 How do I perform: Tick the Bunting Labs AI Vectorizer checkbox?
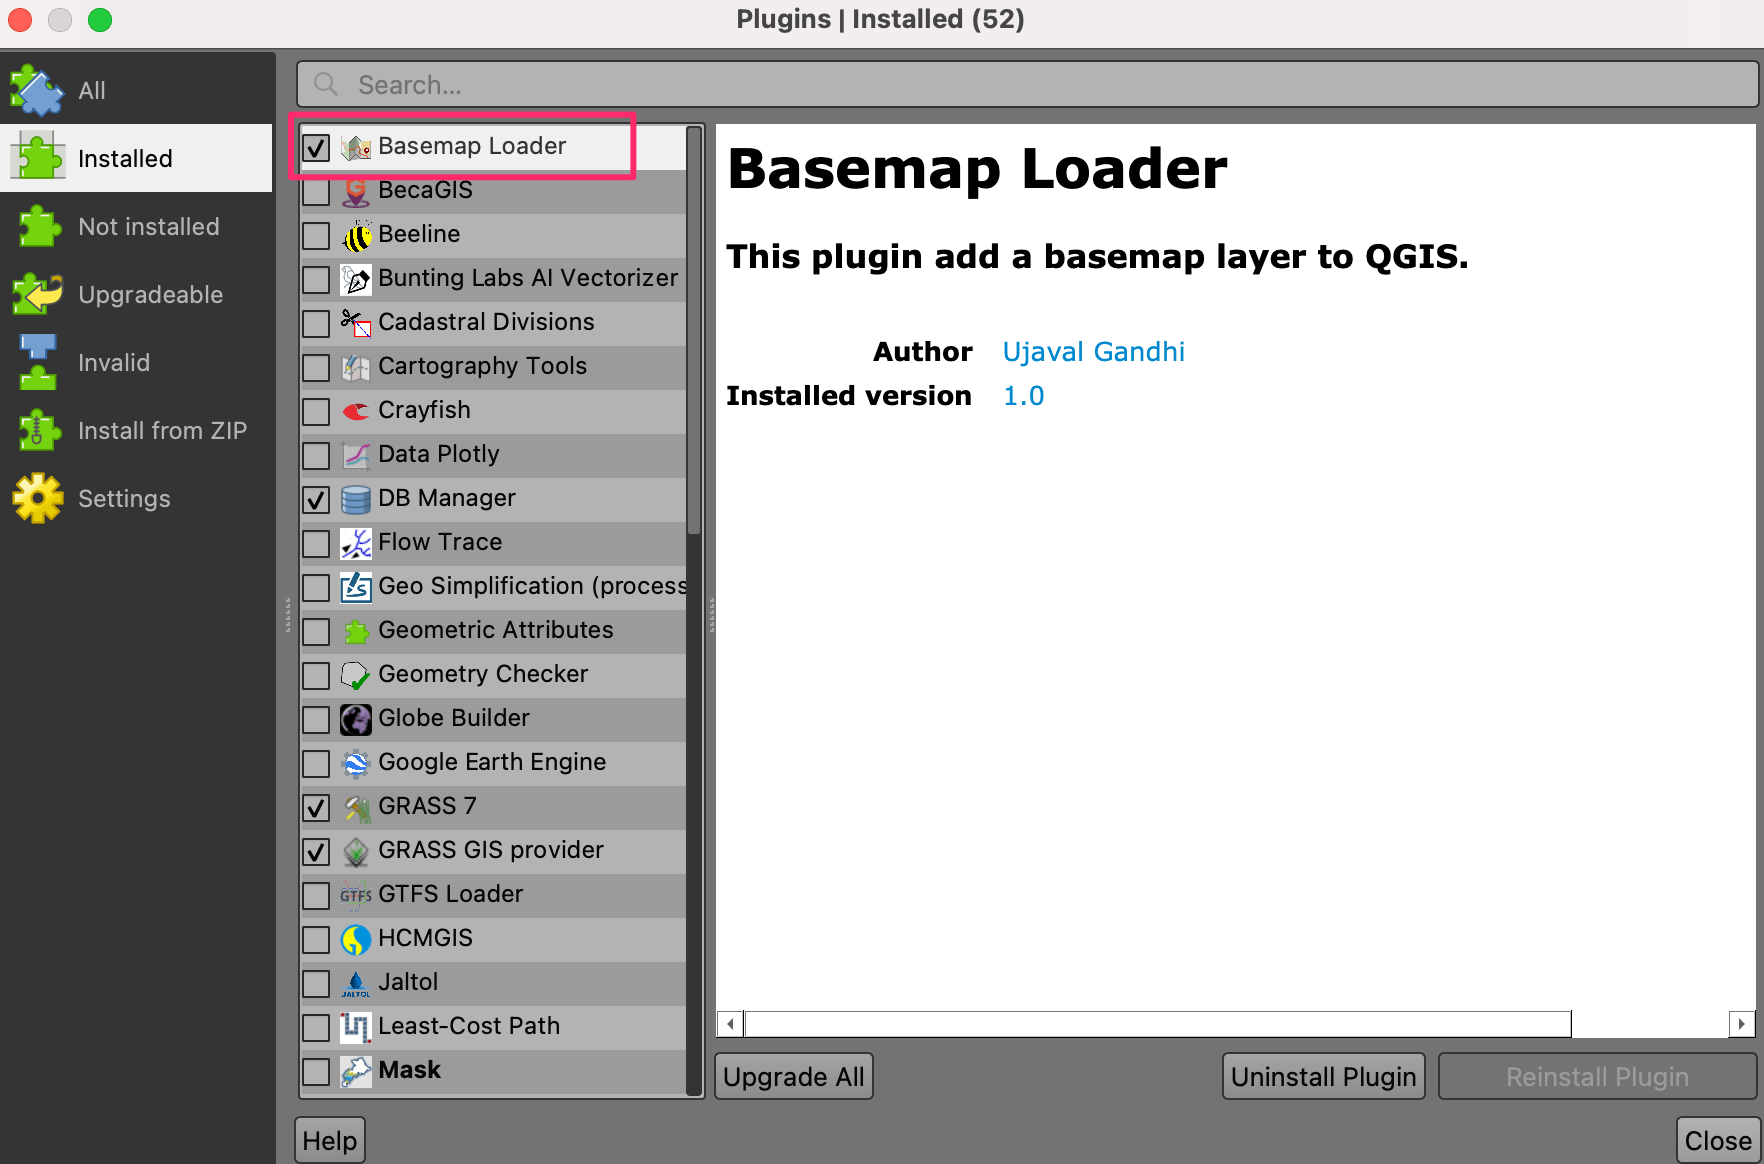click(x=316, y=280)
